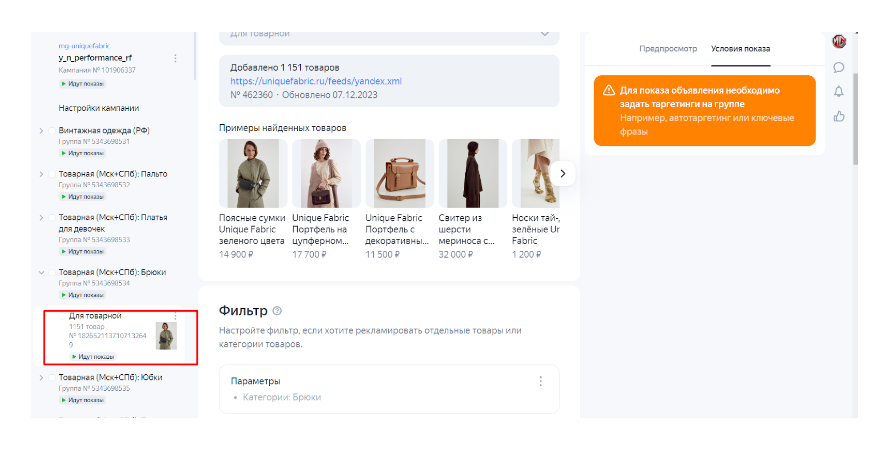Switch to the Предпросмотр tab
Image resolution: width=886 pixels, height=452 pixels.
(666, 48)
